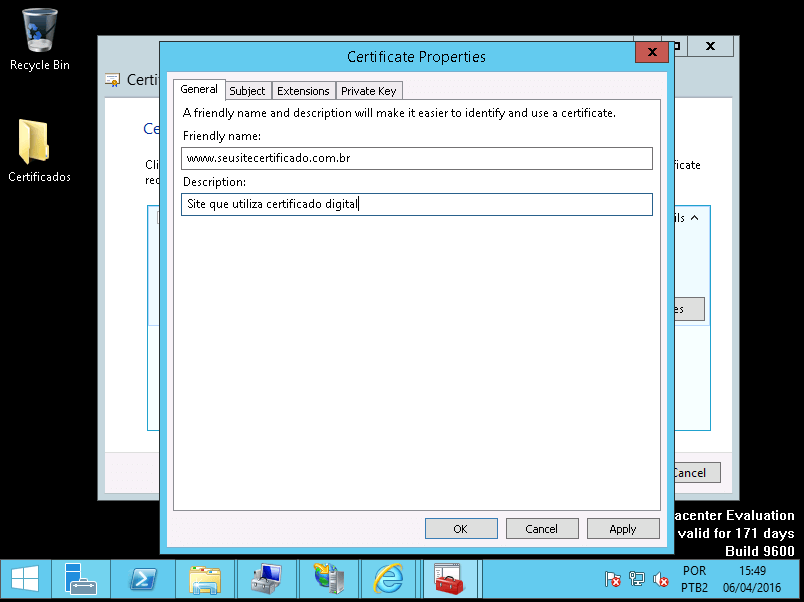804x602 pixels.
Task: Close the Certificate Properties dialog
Action: pyautogui.click(x=652, y=52)
